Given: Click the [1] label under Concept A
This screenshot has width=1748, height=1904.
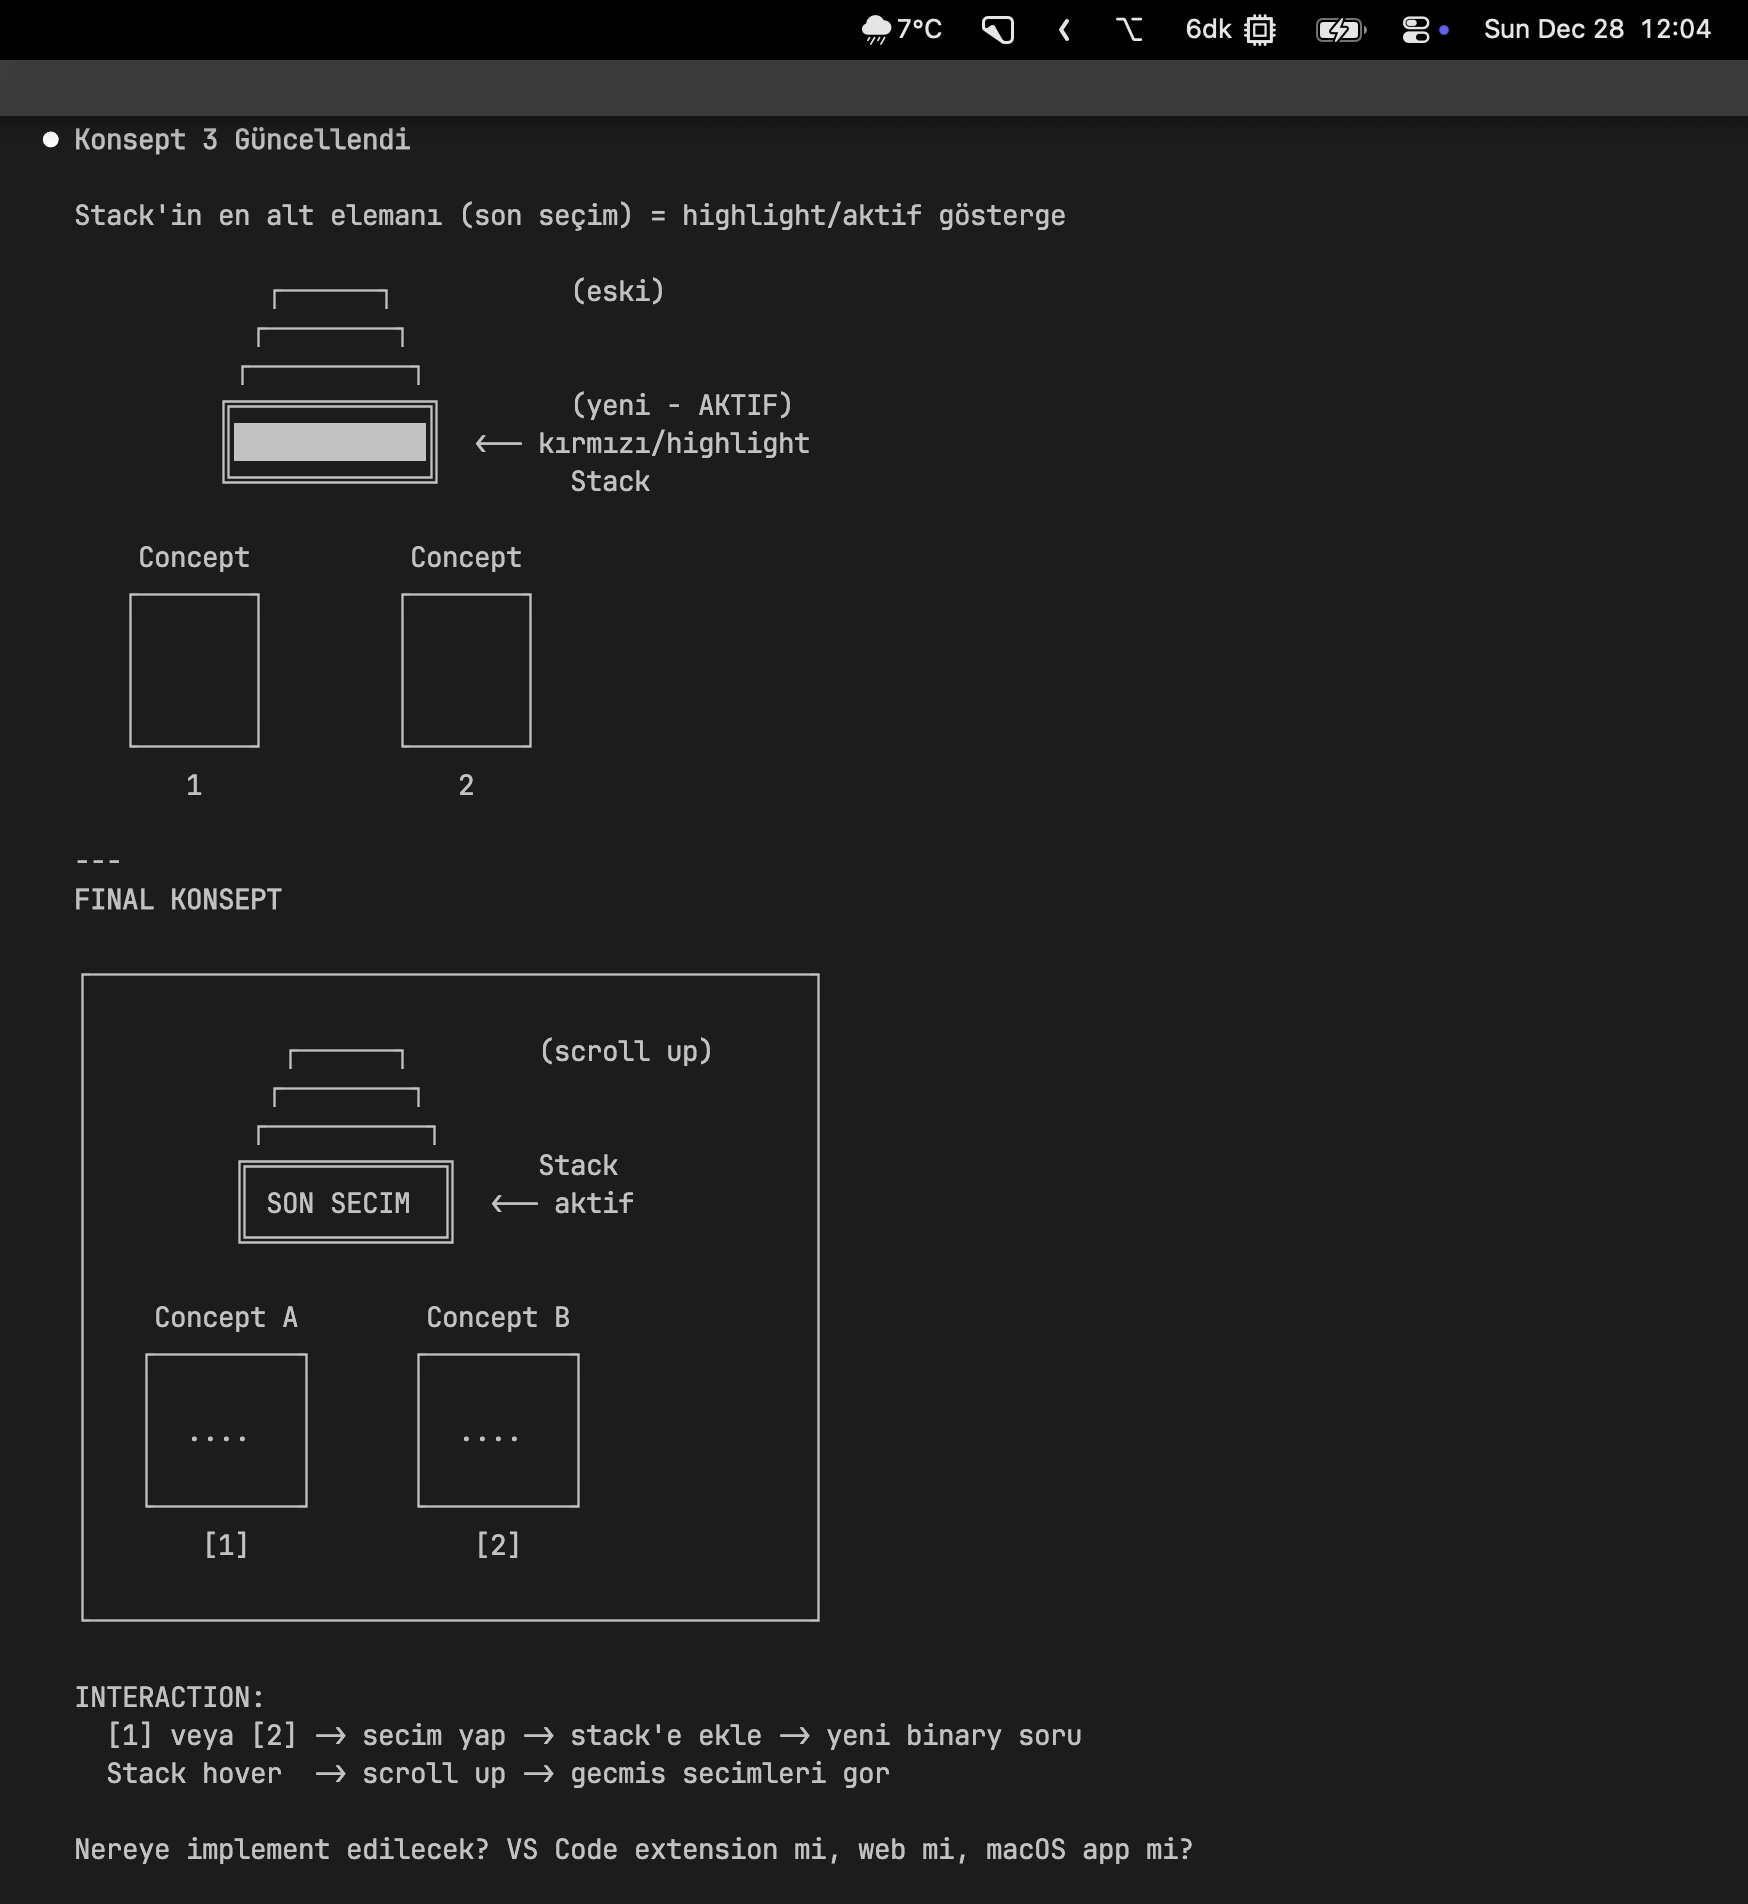Looking at the screenshot, I should [x=226, y=1545].
